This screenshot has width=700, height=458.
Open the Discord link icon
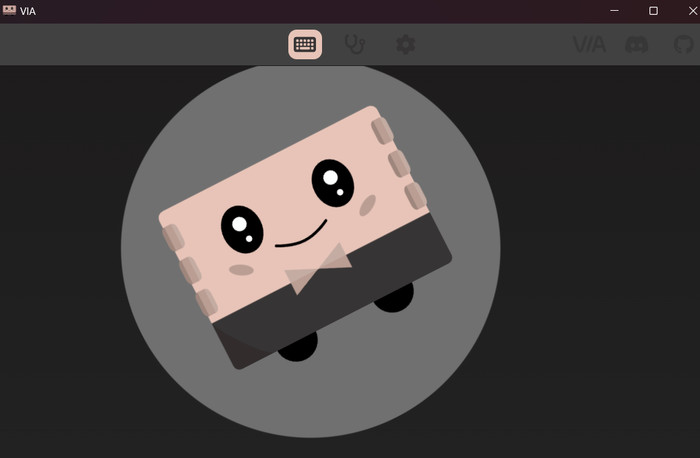pos(637,45)
